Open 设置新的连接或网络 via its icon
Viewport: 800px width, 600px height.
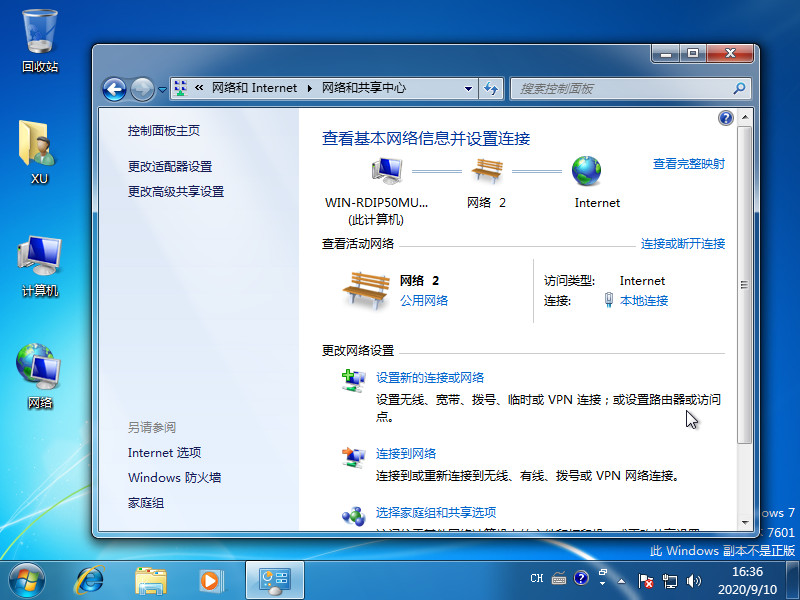pyautogui.click(x=352, y=382)
